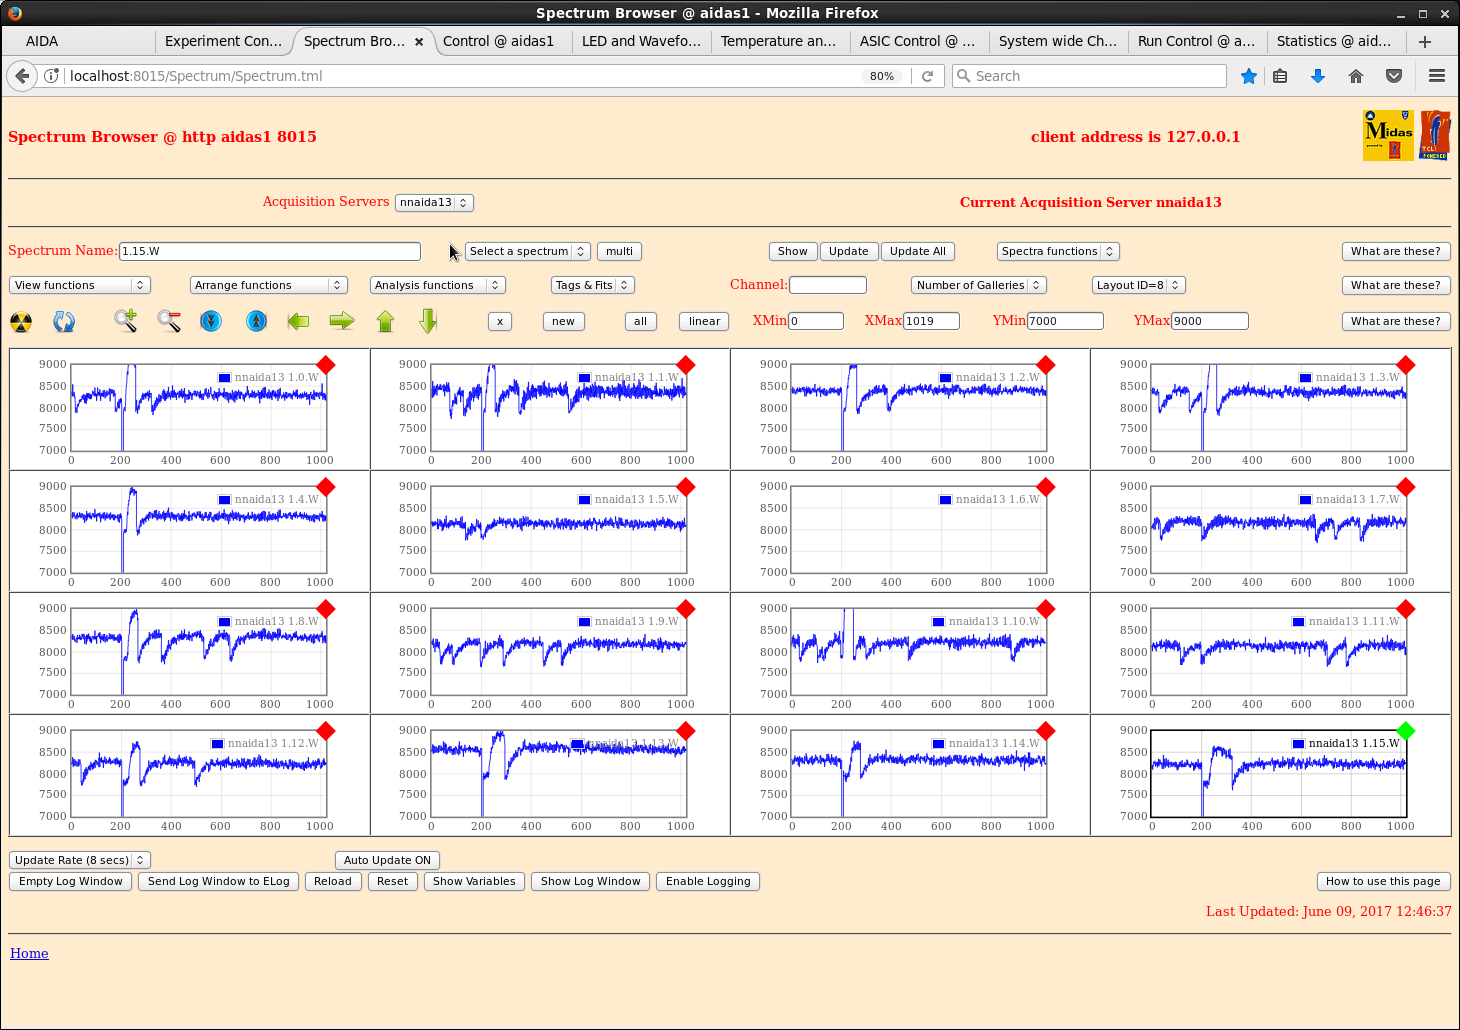Click the Tcl logo icon
Viewport: 1460px width, 1030px height.
(1435, 135)
